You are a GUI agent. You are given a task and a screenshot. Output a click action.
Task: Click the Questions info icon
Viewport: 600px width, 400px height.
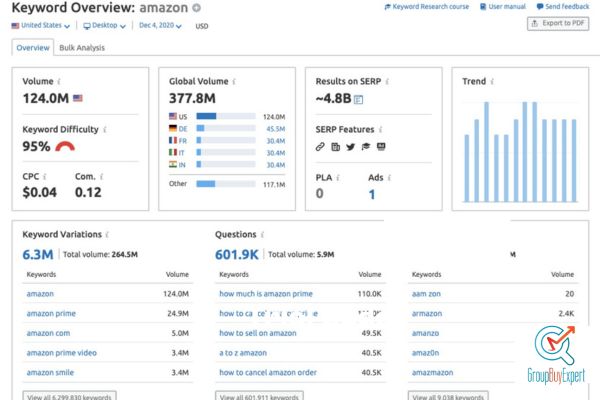point(262,235)
